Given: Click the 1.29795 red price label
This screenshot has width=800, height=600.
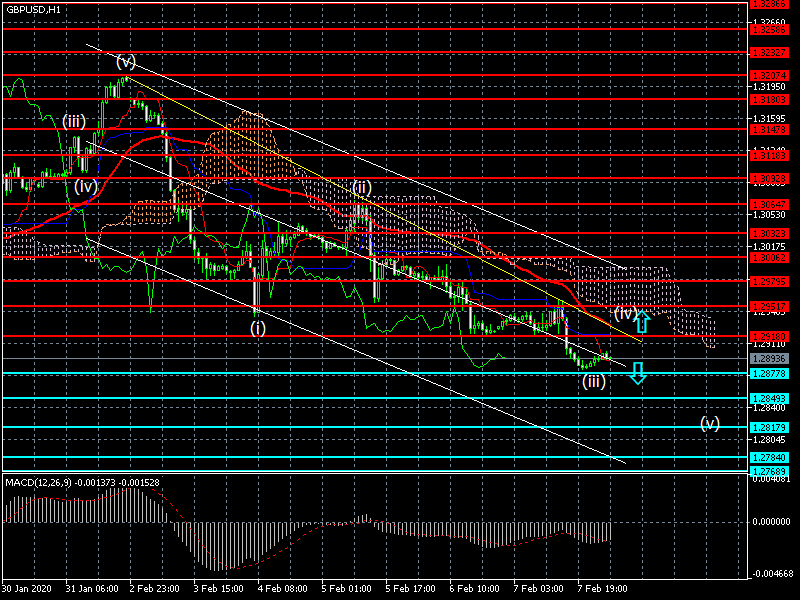Looking at the screenshot, I should 769,281.
